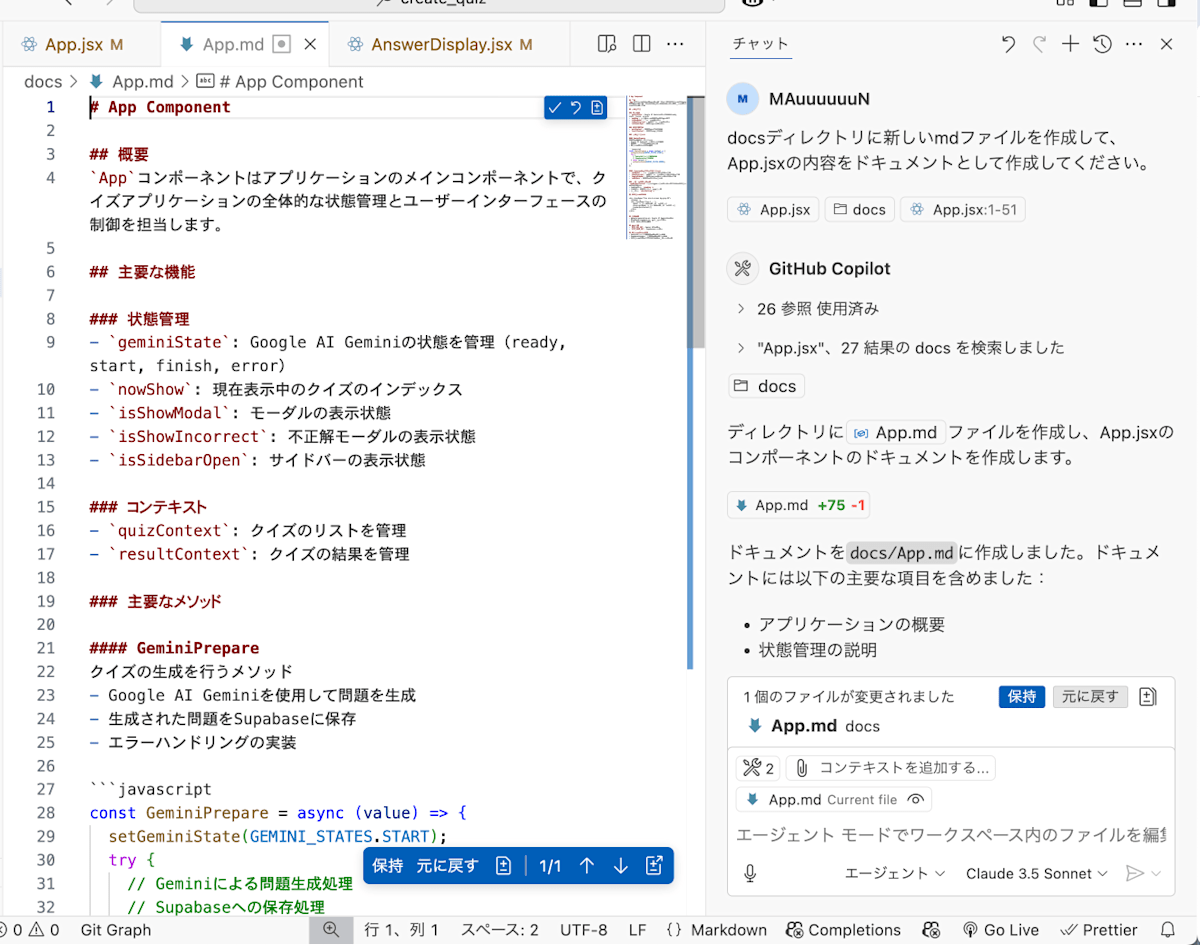Start voice chat with microphone icon

point(750,873)
